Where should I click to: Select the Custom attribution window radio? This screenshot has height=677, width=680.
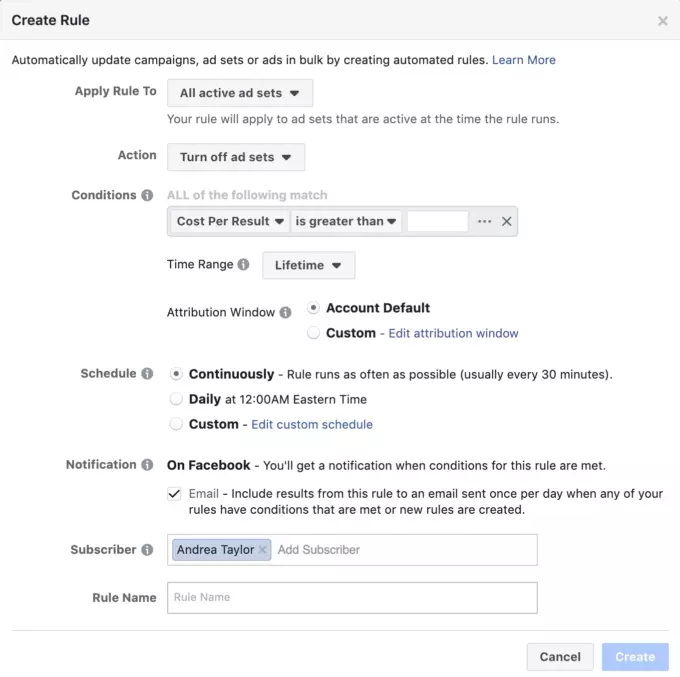pyautogui.click(x=314, y=333)
